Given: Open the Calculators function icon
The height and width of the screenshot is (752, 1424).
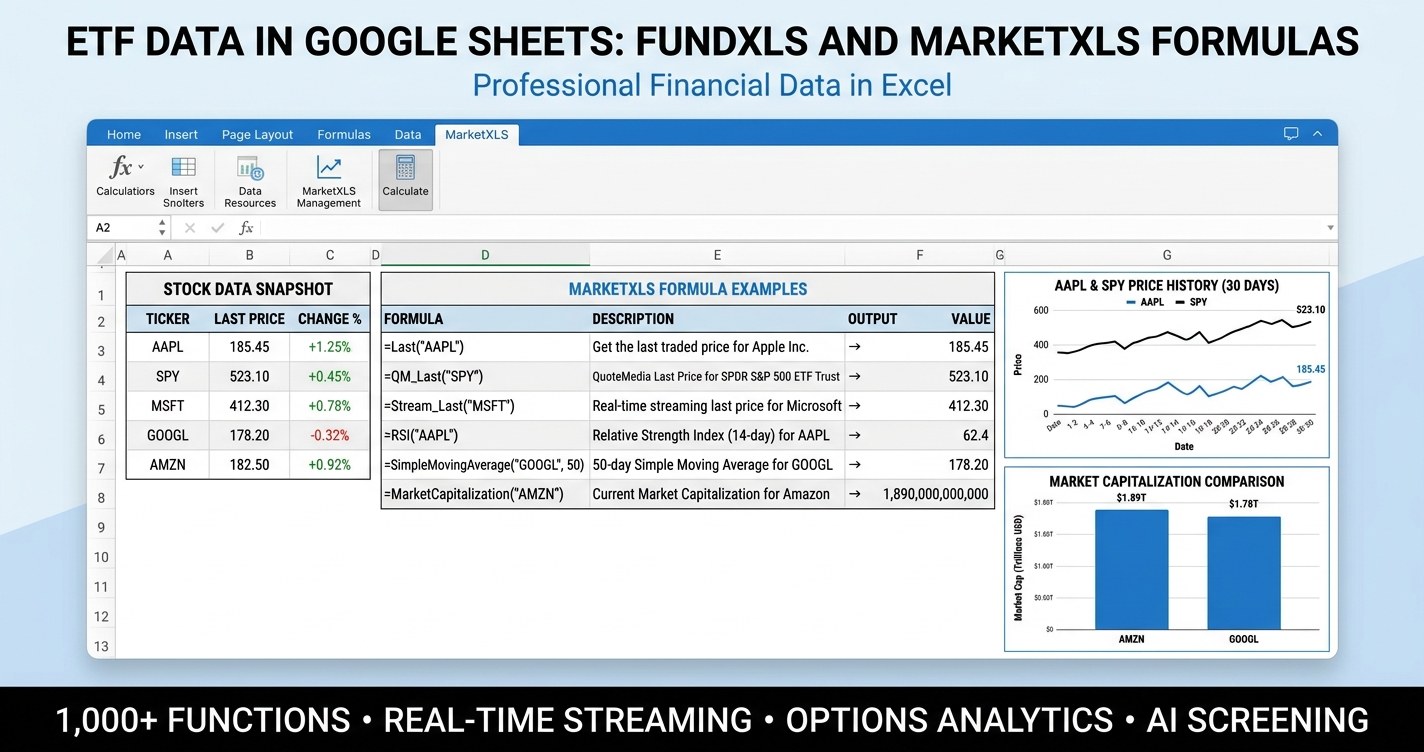Looking at the screenshot, I should pos(120,167).
